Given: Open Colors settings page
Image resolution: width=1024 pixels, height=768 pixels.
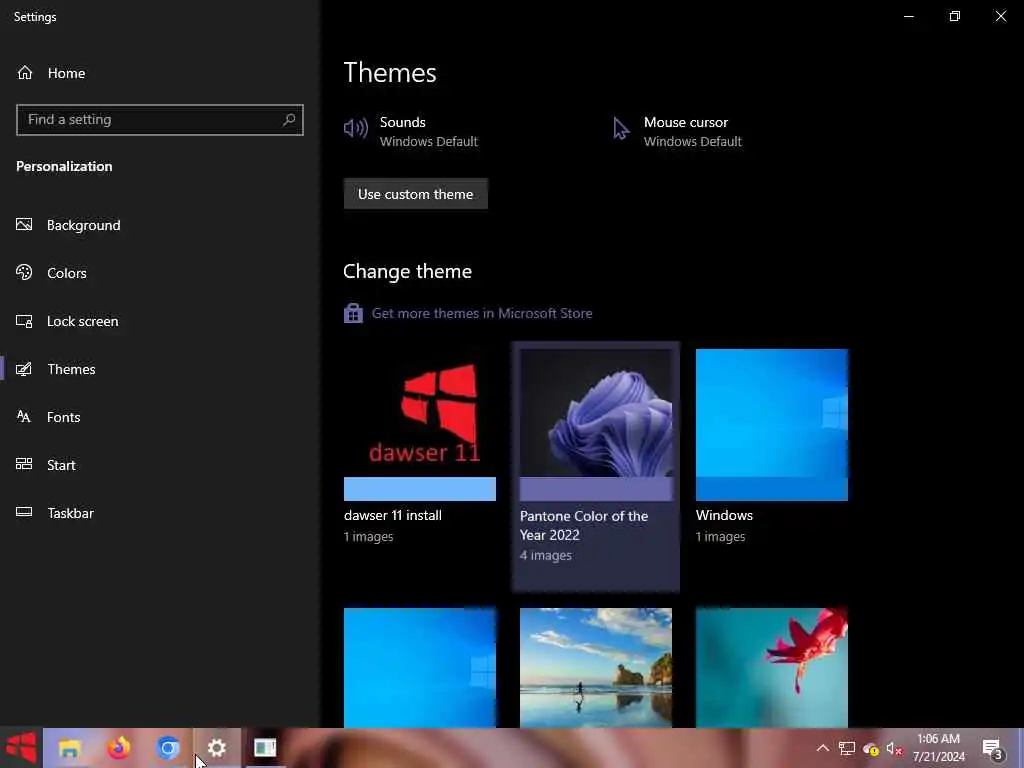Looking at the screenshot, I should tap(67, 273).
